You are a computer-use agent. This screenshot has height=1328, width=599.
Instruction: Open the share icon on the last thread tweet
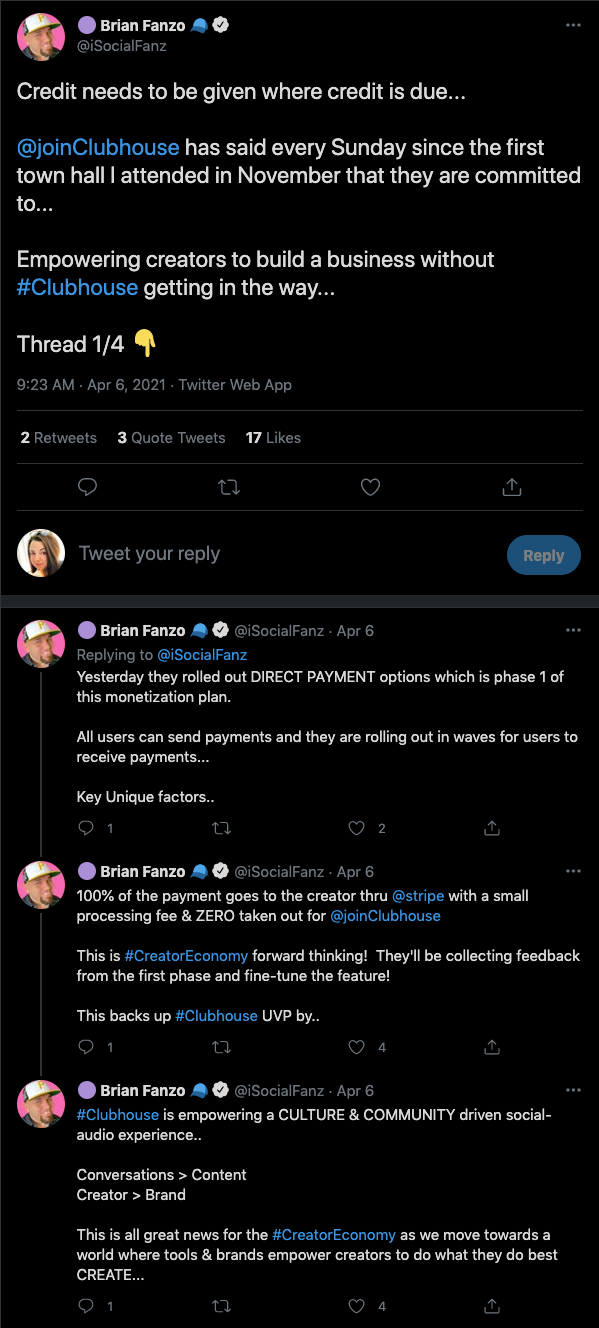[491, 1306]
